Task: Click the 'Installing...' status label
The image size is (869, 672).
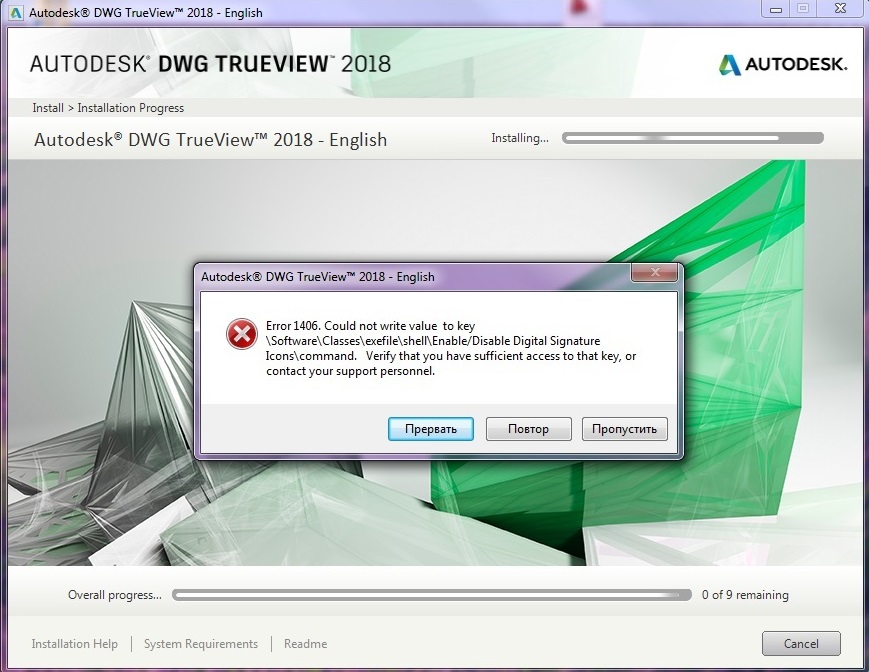Action: point(520,138)
